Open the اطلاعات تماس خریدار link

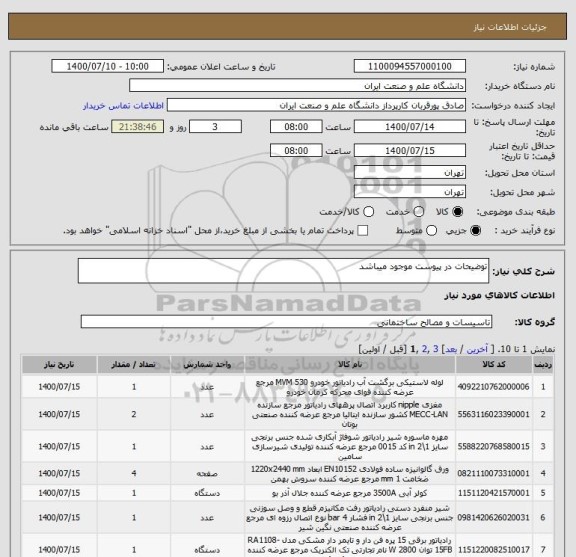coord(123,106)
